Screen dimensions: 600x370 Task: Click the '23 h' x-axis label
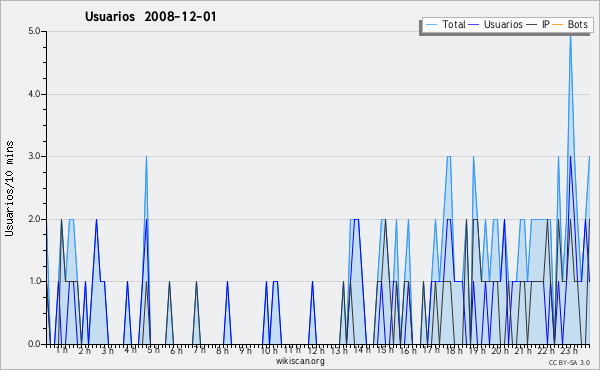(x=569, y=350)
